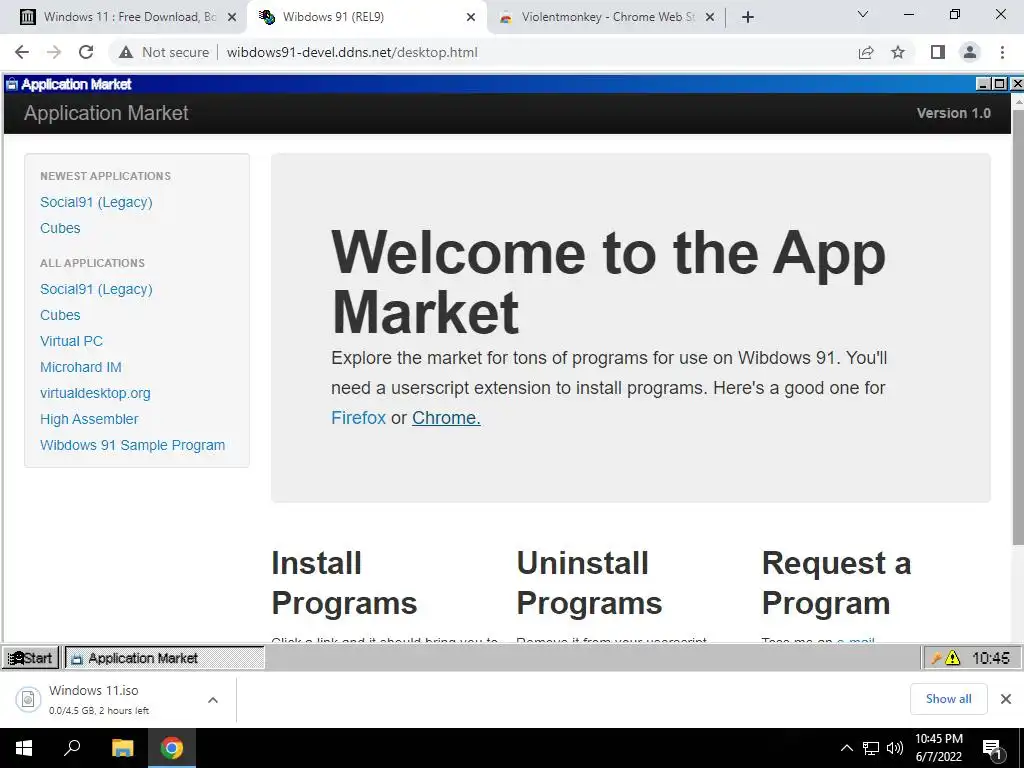Close the Violentmonkey tab
1024x768 pixels.
coord(710,18)
